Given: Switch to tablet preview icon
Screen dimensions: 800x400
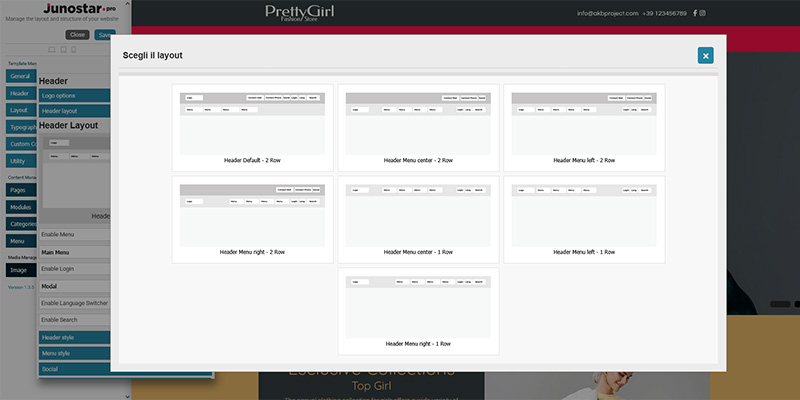Looking at the screenshot, I should point(63,49).
